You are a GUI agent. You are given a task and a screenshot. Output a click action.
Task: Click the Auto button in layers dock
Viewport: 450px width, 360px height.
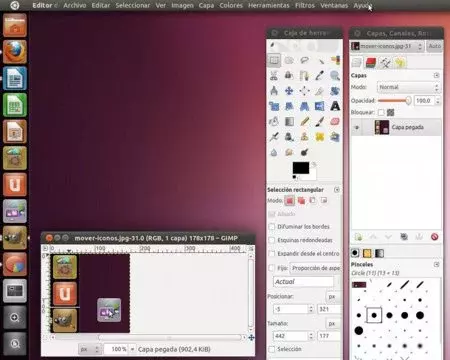tap(434, 46)
